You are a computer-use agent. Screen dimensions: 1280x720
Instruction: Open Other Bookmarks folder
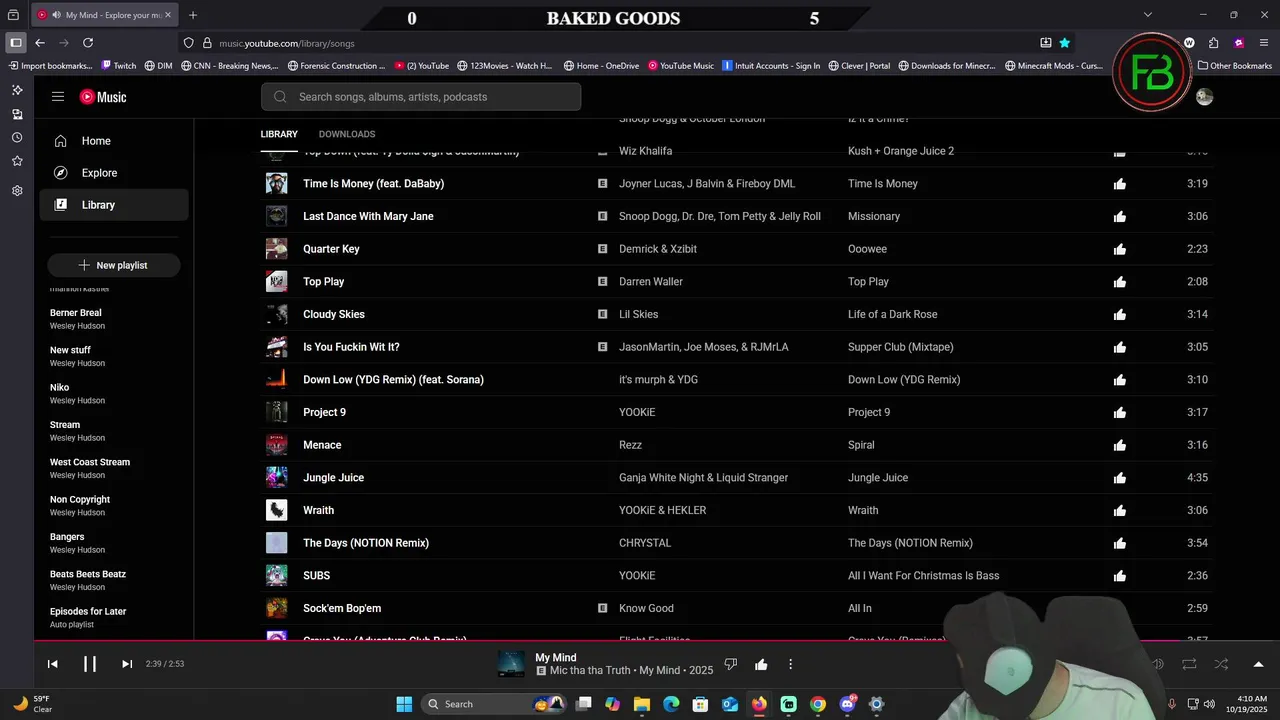pyautogui.click(x=1235, y=66)
